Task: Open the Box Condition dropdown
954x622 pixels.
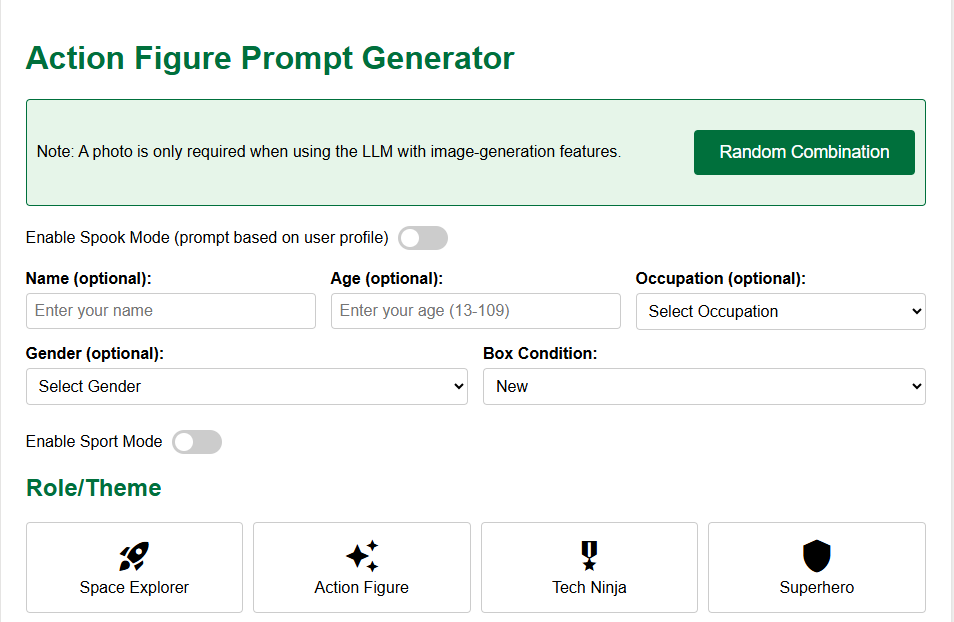Action: pos(703,386)
